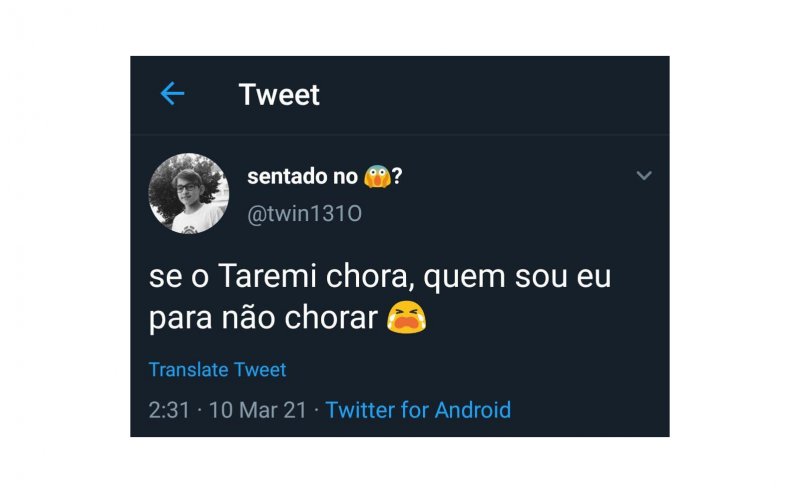Open the tweet options chevron menu
Image resolution: width=800 pixels, height=493 pixels.
(644, 176)
